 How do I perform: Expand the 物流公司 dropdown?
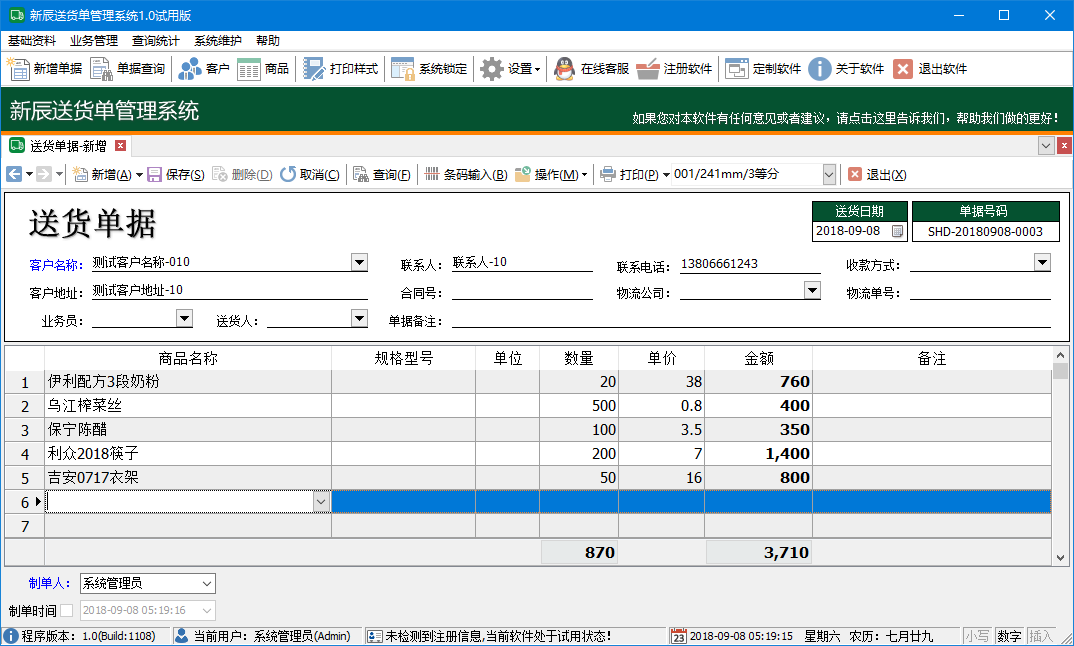point(812,290)
